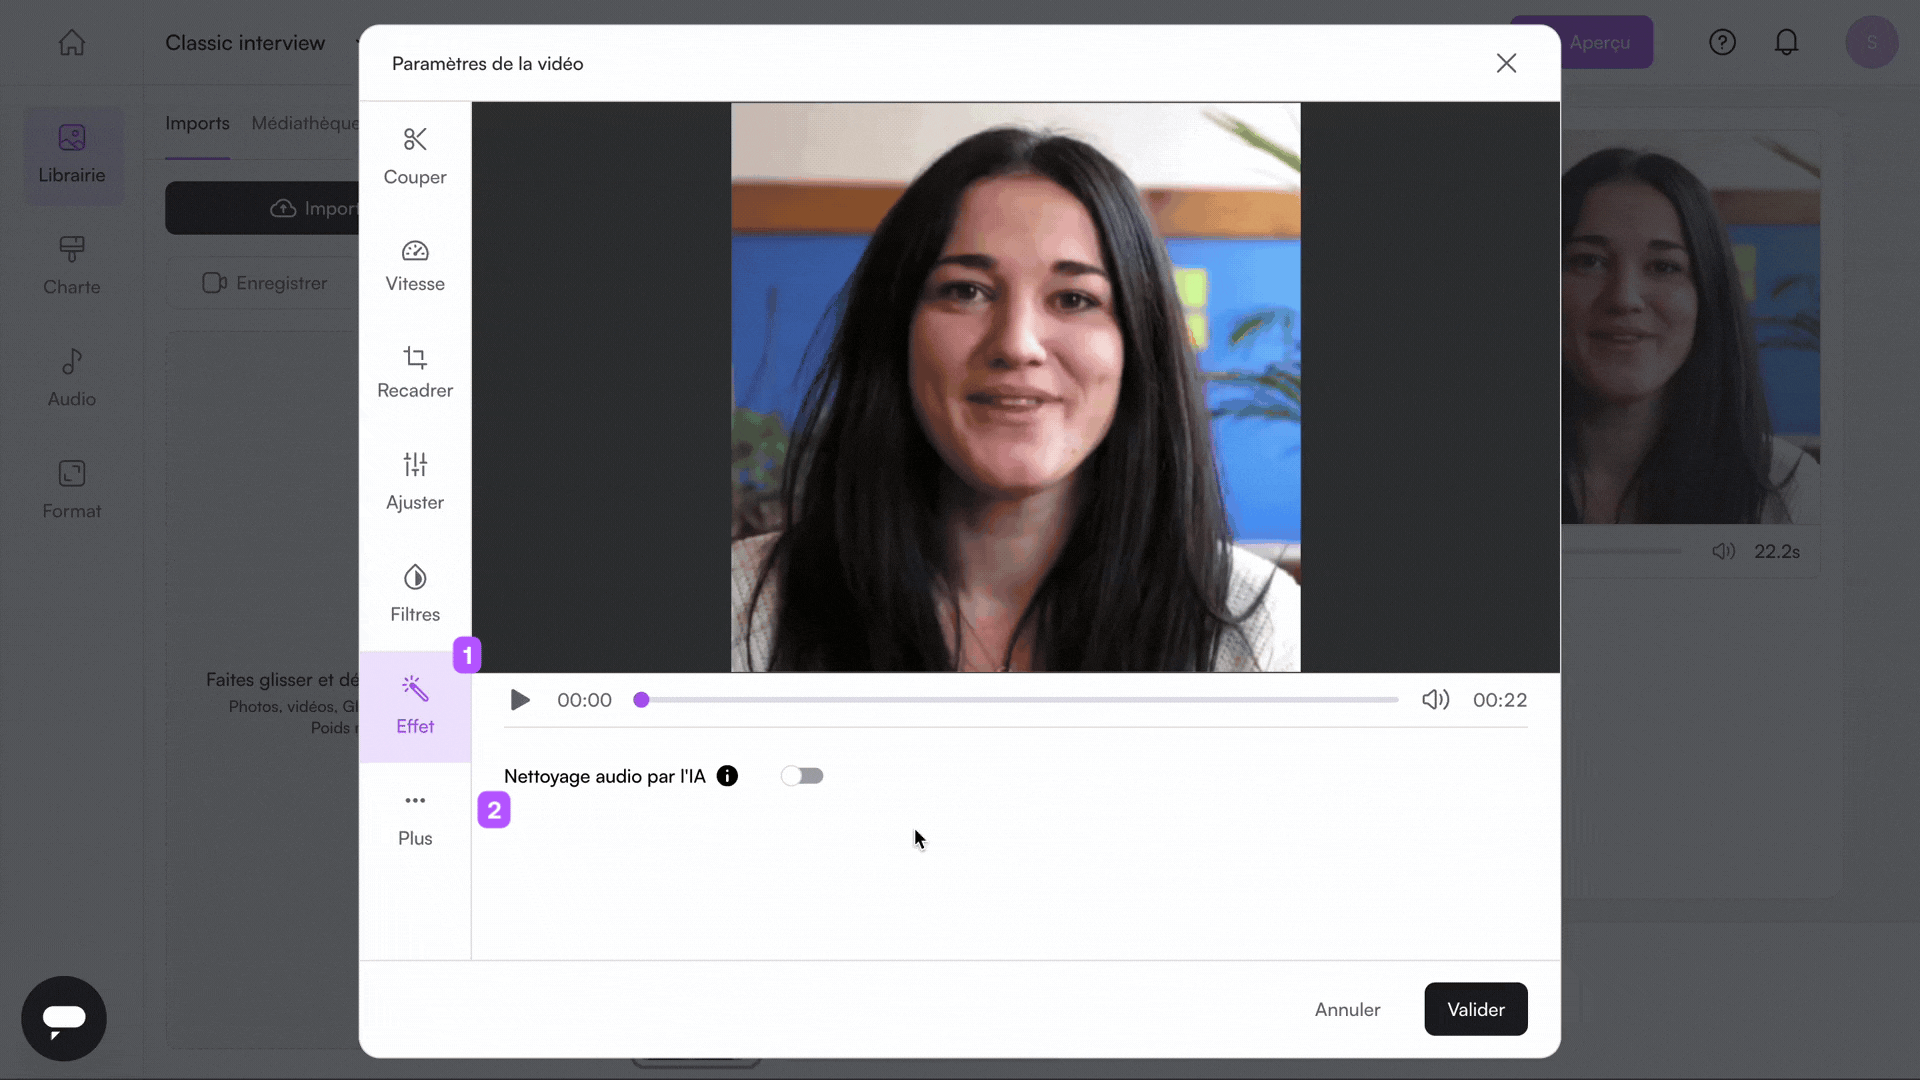Viewport: 1920px width, 1080px height.
Task: Open the chat support bubble
Action: (x=64, y=1018)
